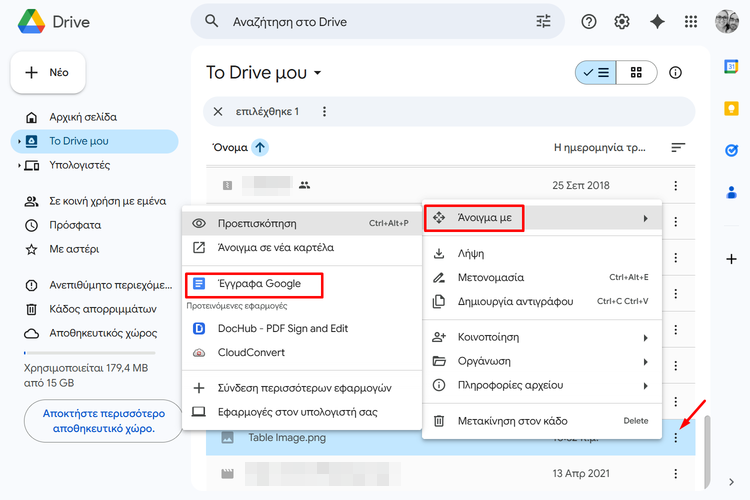Open 'Με αστέρι' in sidebar
Image resolution: width=750 pixels, height=500 pixels.
point(94,249)
